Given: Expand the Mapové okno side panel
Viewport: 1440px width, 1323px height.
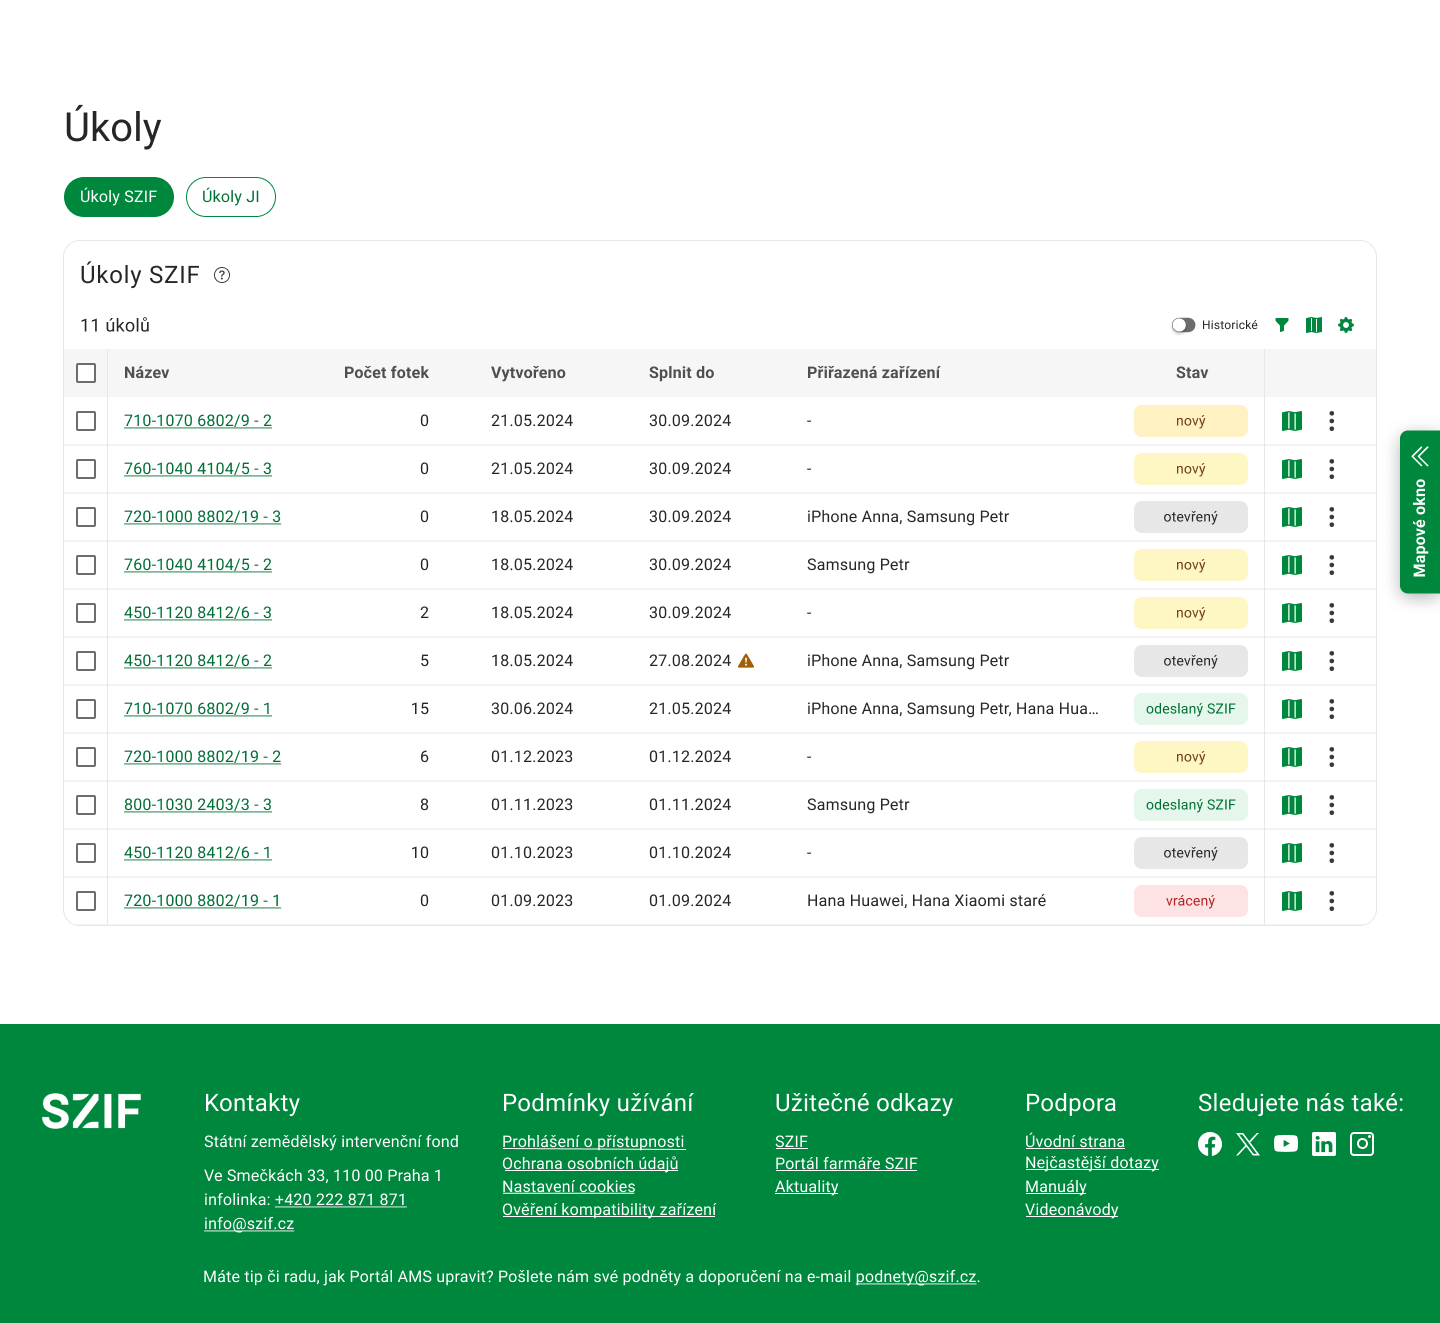Looking at the screenshot, I should point(1420,512).
